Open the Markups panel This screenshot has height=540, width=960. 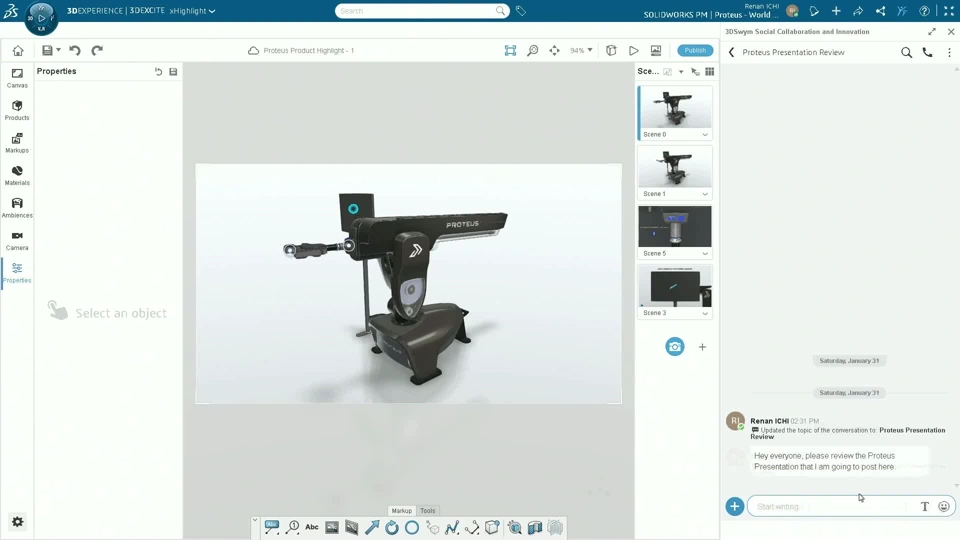pos(17,143)
